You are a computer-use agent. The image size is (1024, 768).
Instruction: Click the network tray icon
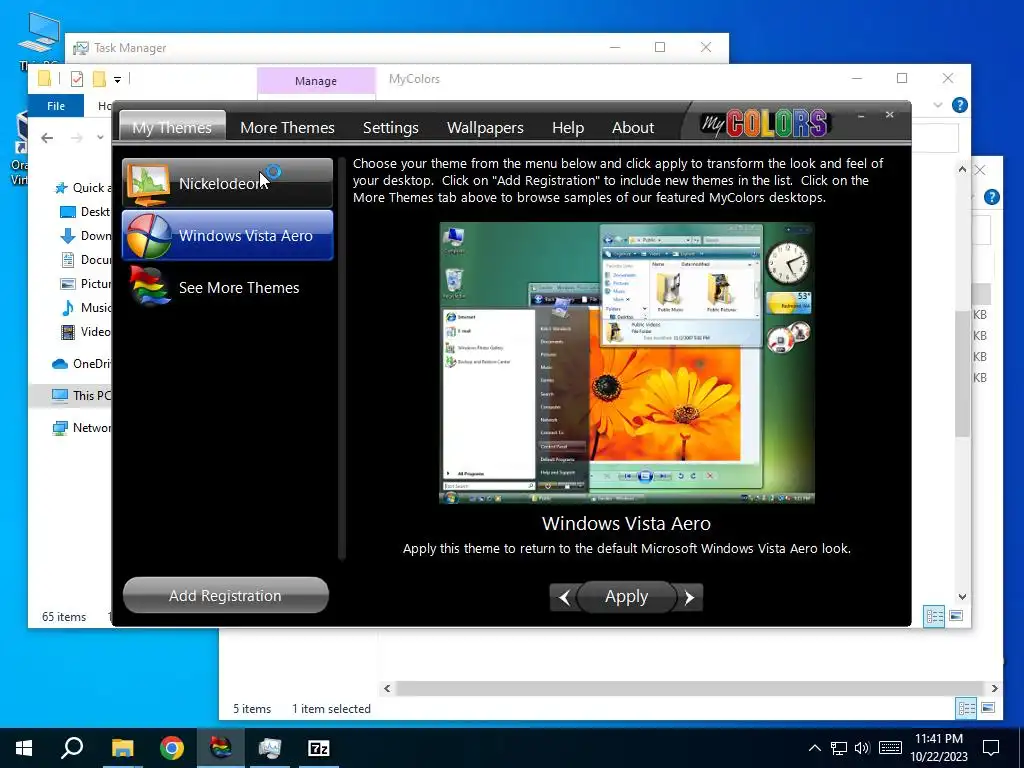pos(839,748)
